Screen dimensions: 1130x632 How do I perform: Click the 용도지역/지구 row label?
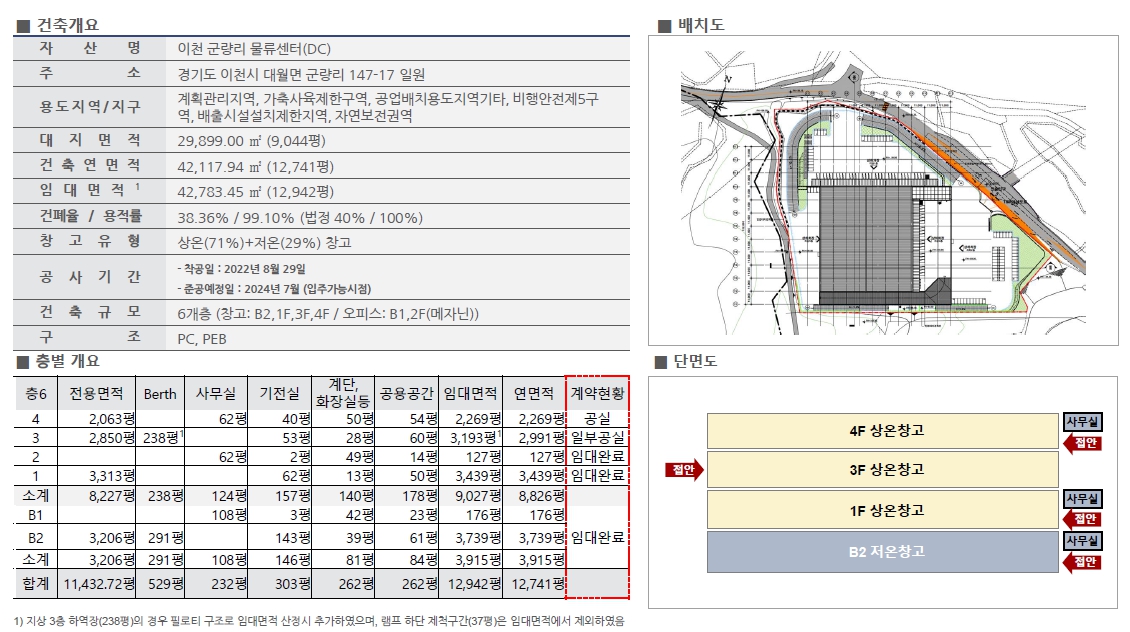click(x=90, y=107)
